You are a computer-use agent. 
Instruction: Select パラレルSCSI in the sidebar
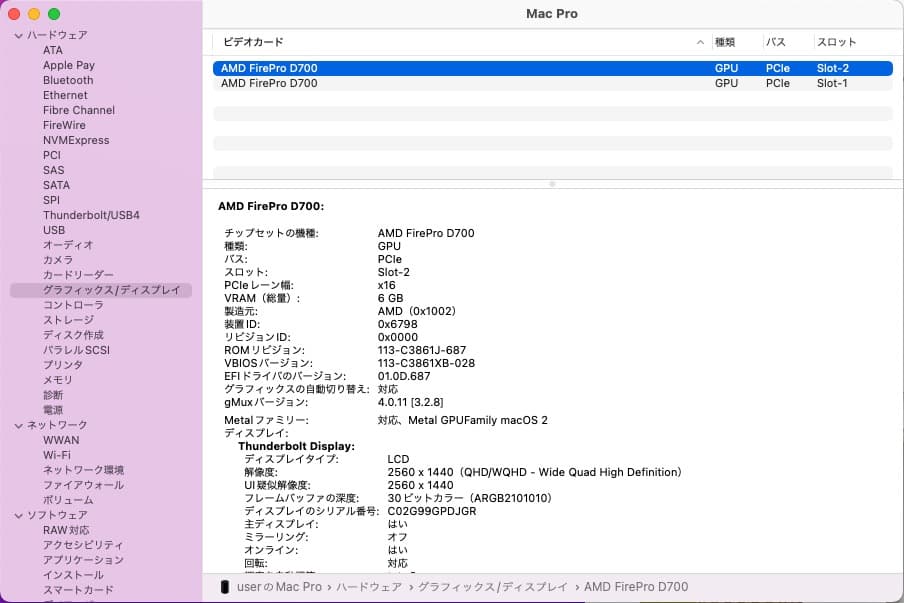(x=76, y=350)
